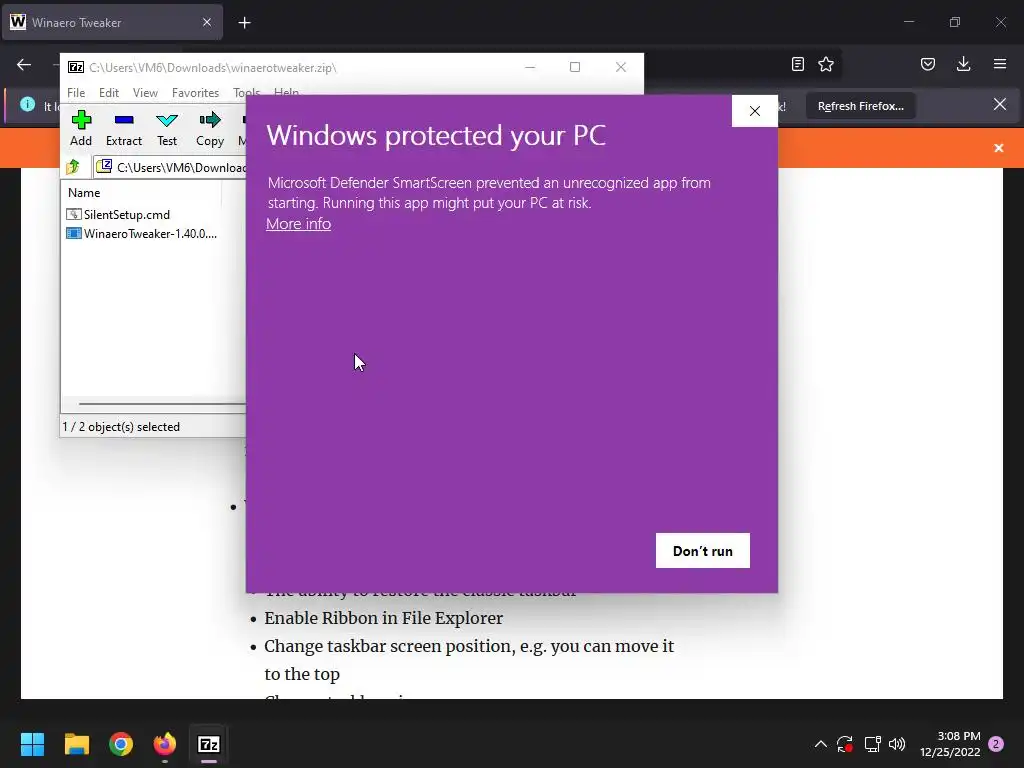
Task: Go up one folder level in 7-Zip
Action: (73, 167)
